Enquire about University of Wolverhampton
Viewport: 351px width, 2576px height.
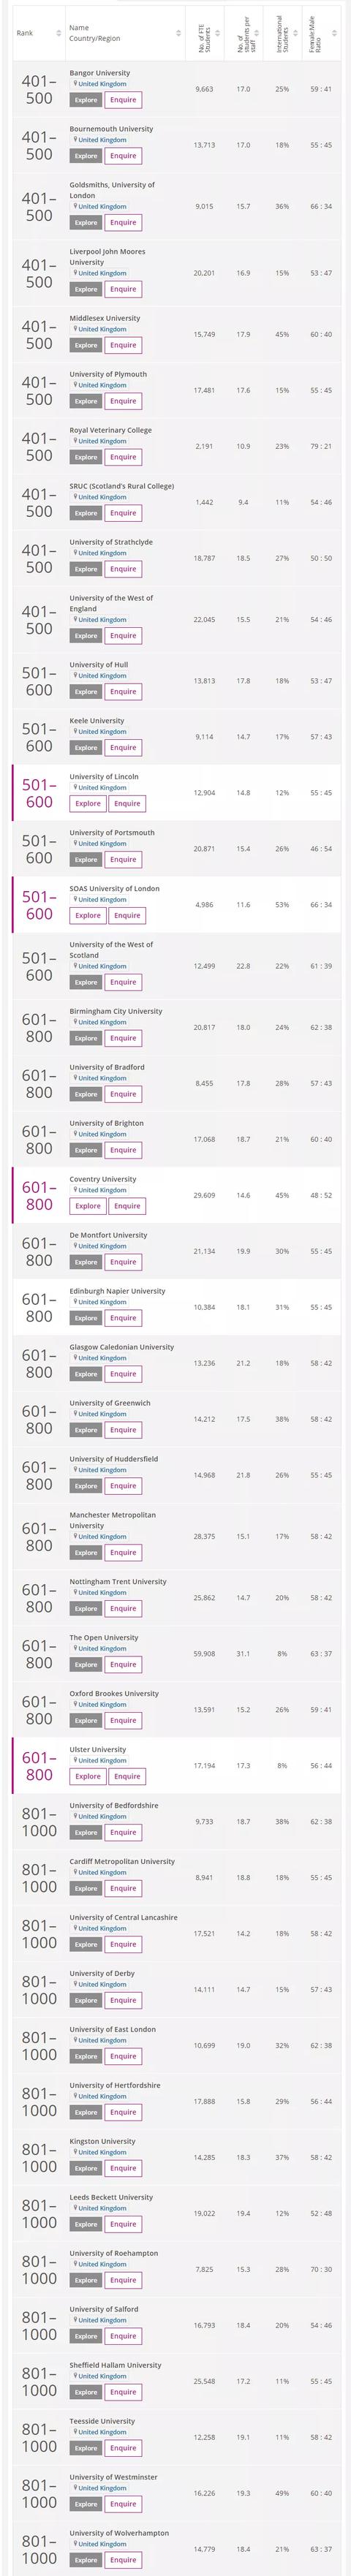[x=123, y=2560]
